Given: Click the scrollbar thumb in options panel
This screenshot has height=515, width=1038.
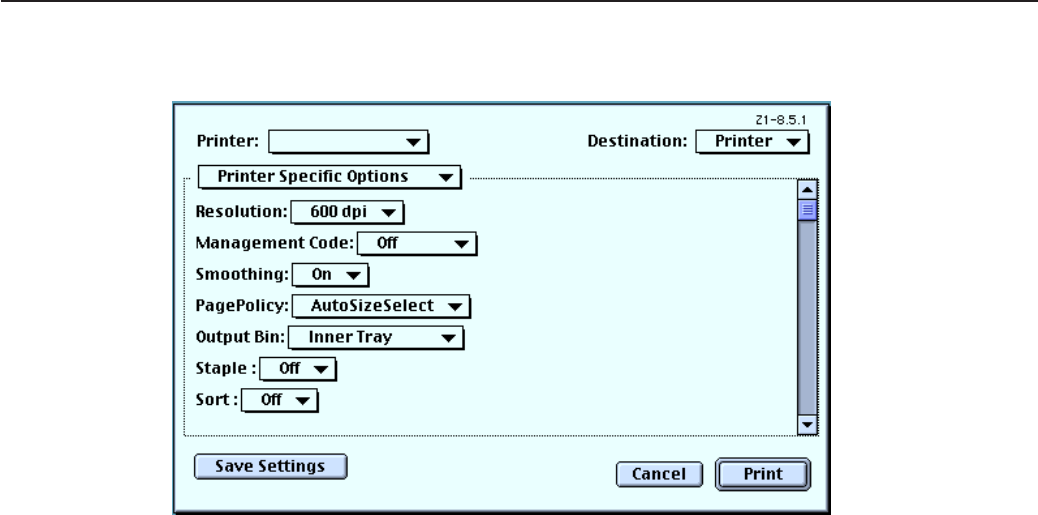Looking at the screenshot, I should tap(806, 209).
